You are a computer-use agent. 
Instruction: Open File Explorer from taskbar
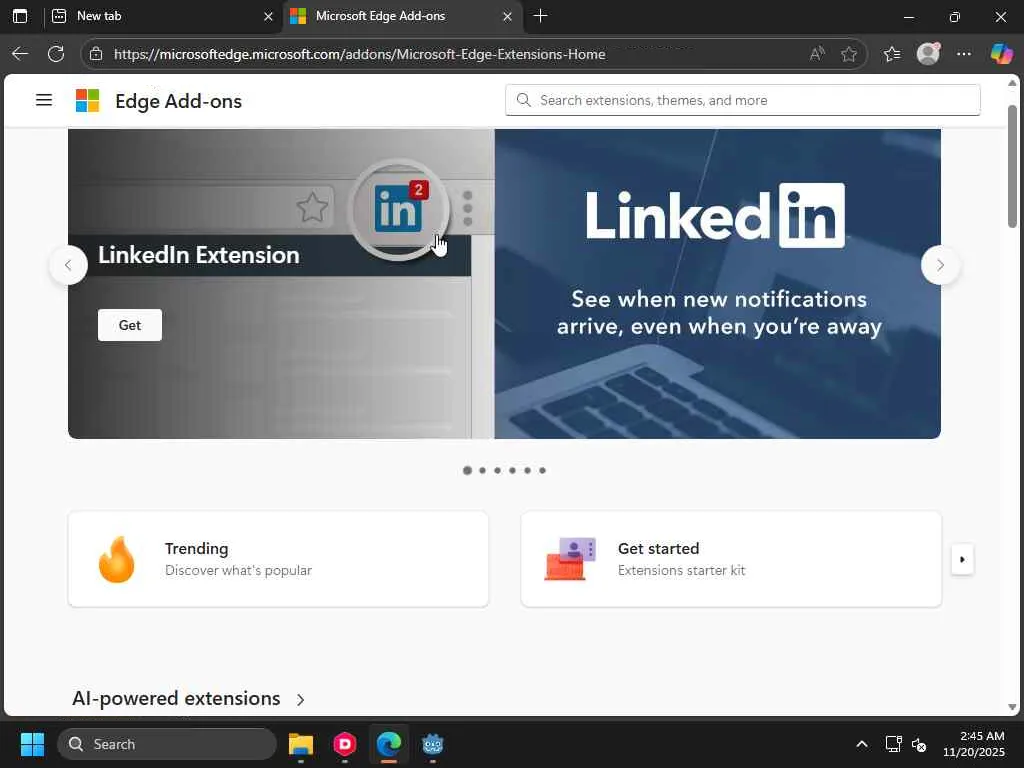point(301,744)
